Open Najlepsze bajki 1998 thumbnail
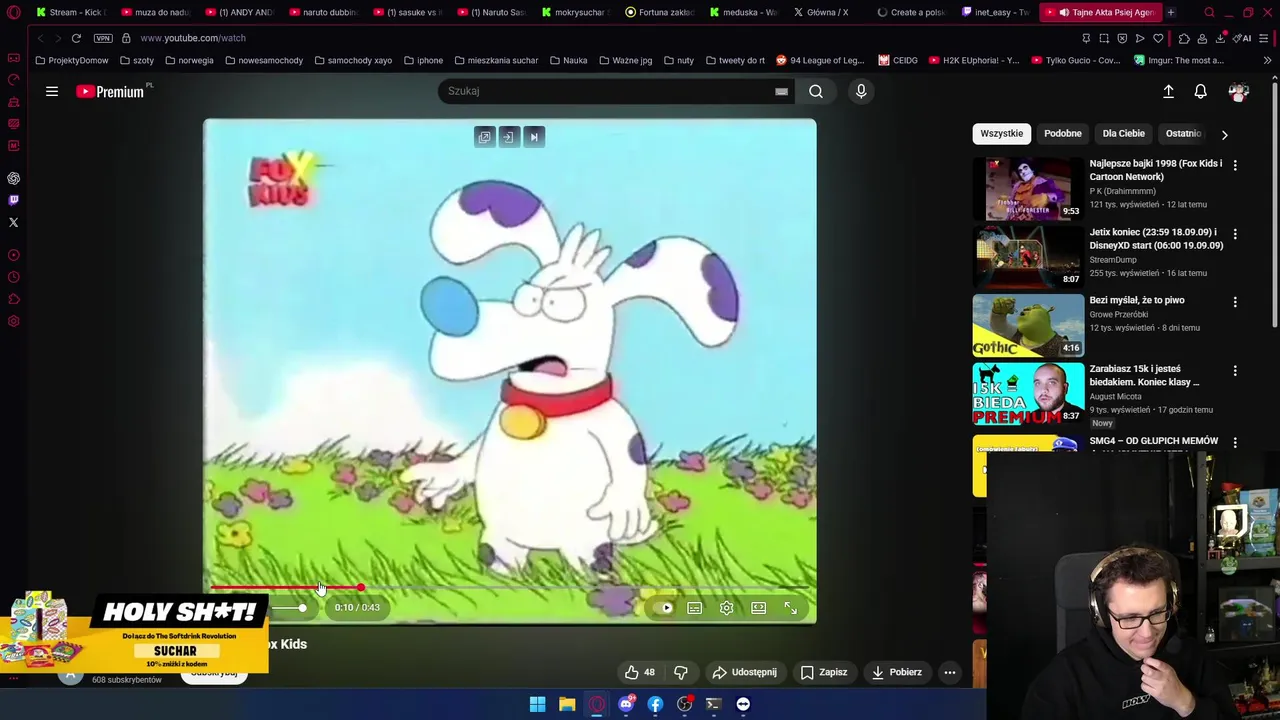This screenshot has height=720, width=1280. 1028,188
